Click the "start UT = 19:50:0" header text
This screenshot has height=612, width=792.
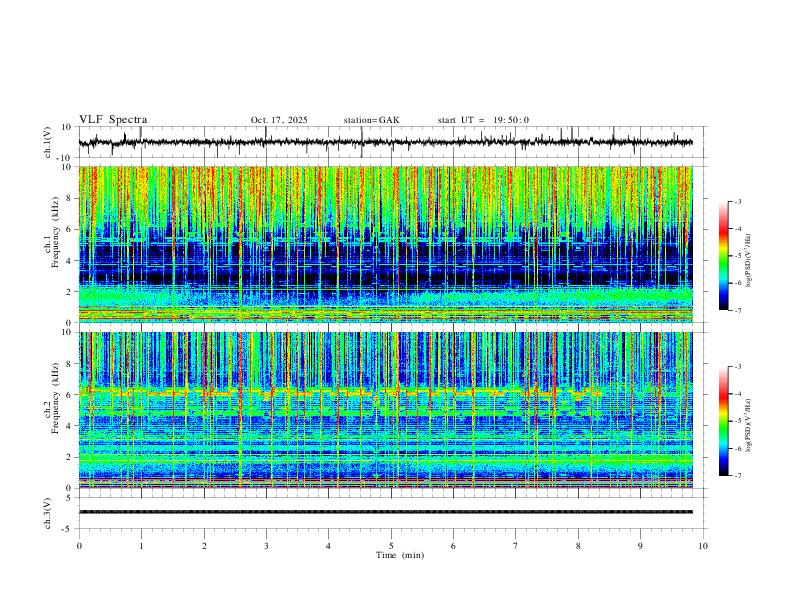click(x=483, y=120)
